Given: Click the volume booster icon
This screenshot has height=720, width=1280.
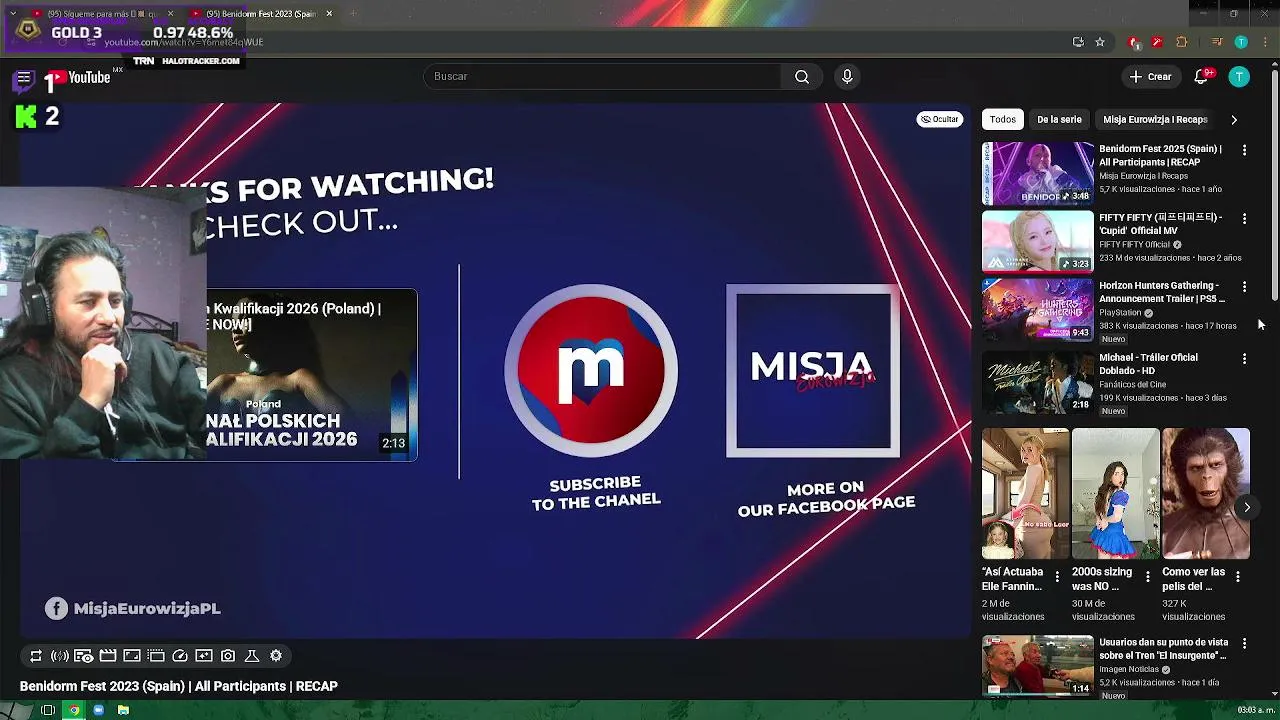Looking at the screenshot, I should tap(60, 656).
